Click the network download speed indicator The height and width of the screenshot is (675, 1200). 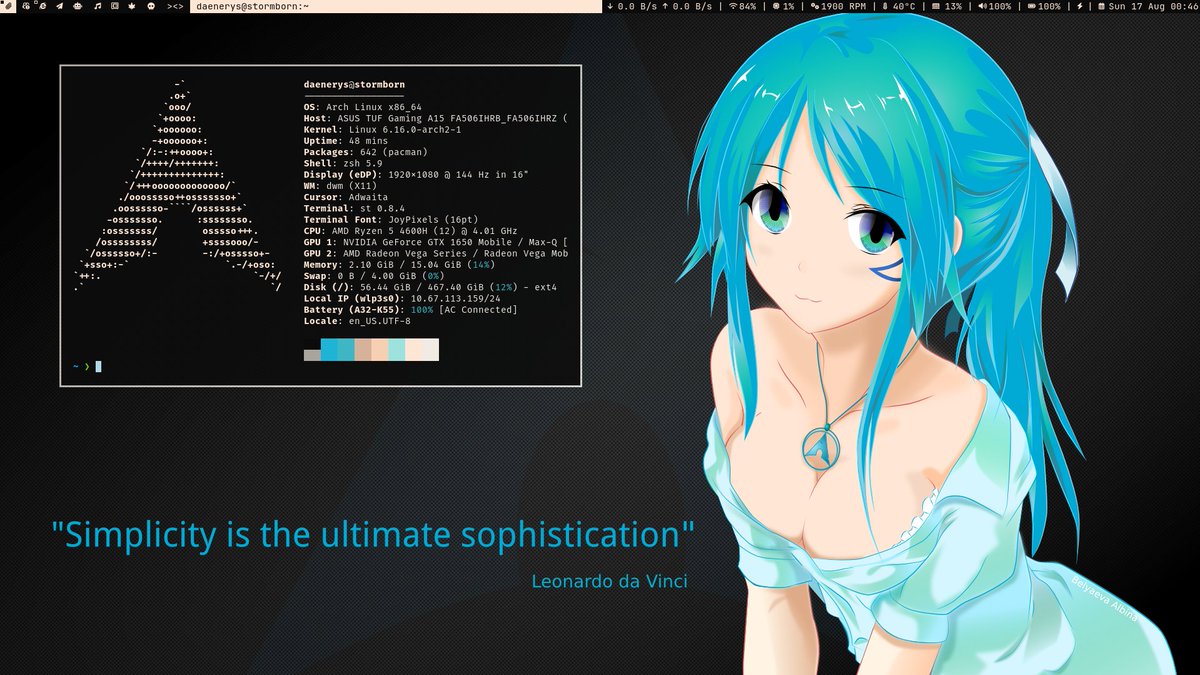point(633,6)
